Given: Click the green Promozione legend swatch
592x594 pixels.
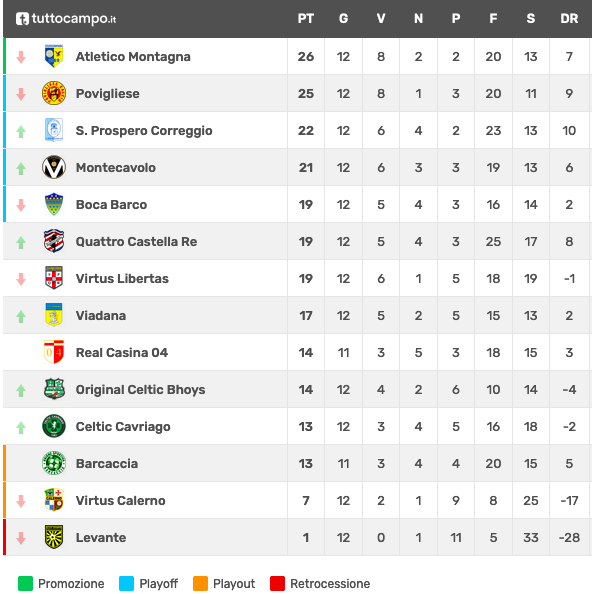Looking at the screenshot, I should coord(25,583).
